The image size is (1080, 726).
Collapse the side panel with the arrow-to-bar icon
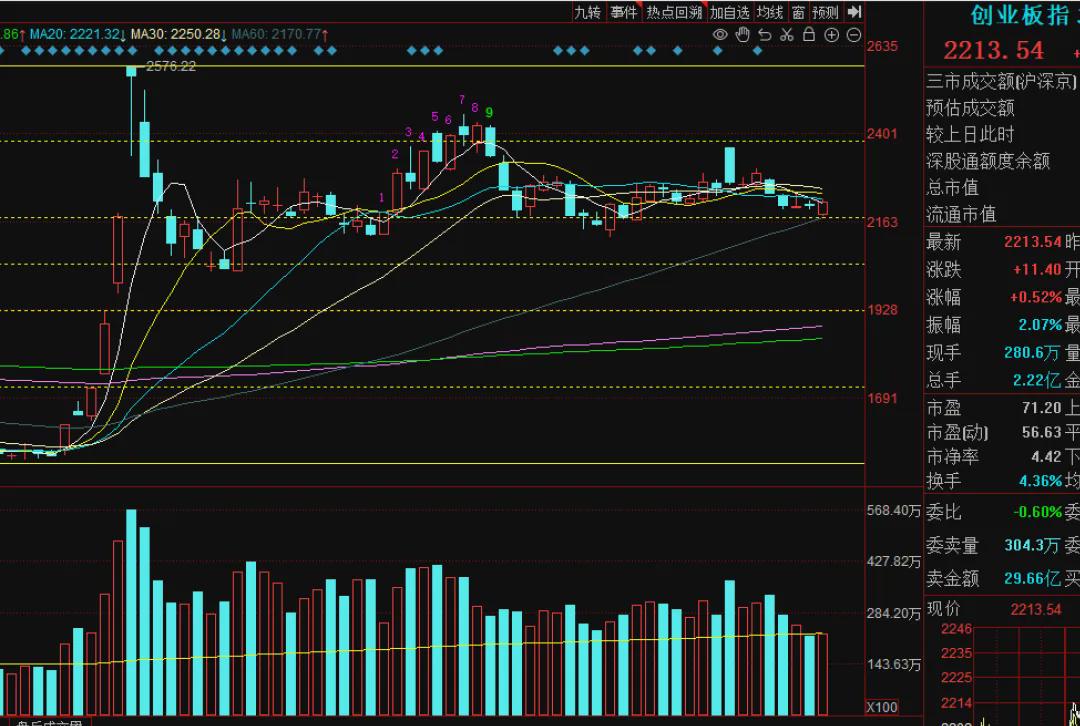tap(854, 12)
